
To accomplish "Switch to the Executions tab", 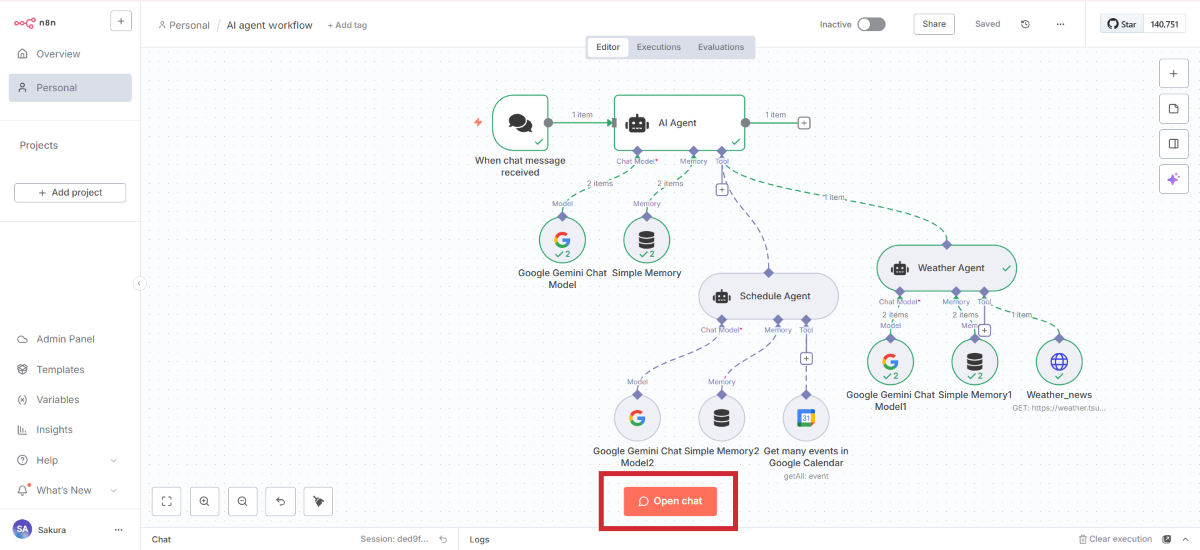I will tap(659, 47).
